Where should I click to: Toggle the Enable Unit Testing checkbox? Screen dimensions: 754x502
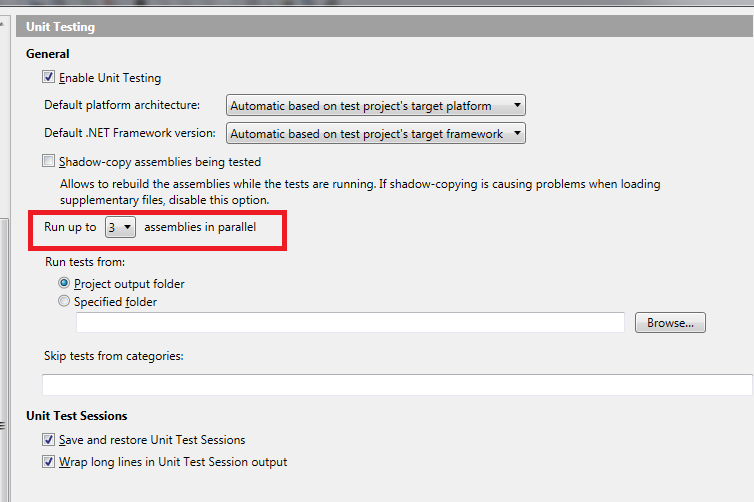(48, 77)
